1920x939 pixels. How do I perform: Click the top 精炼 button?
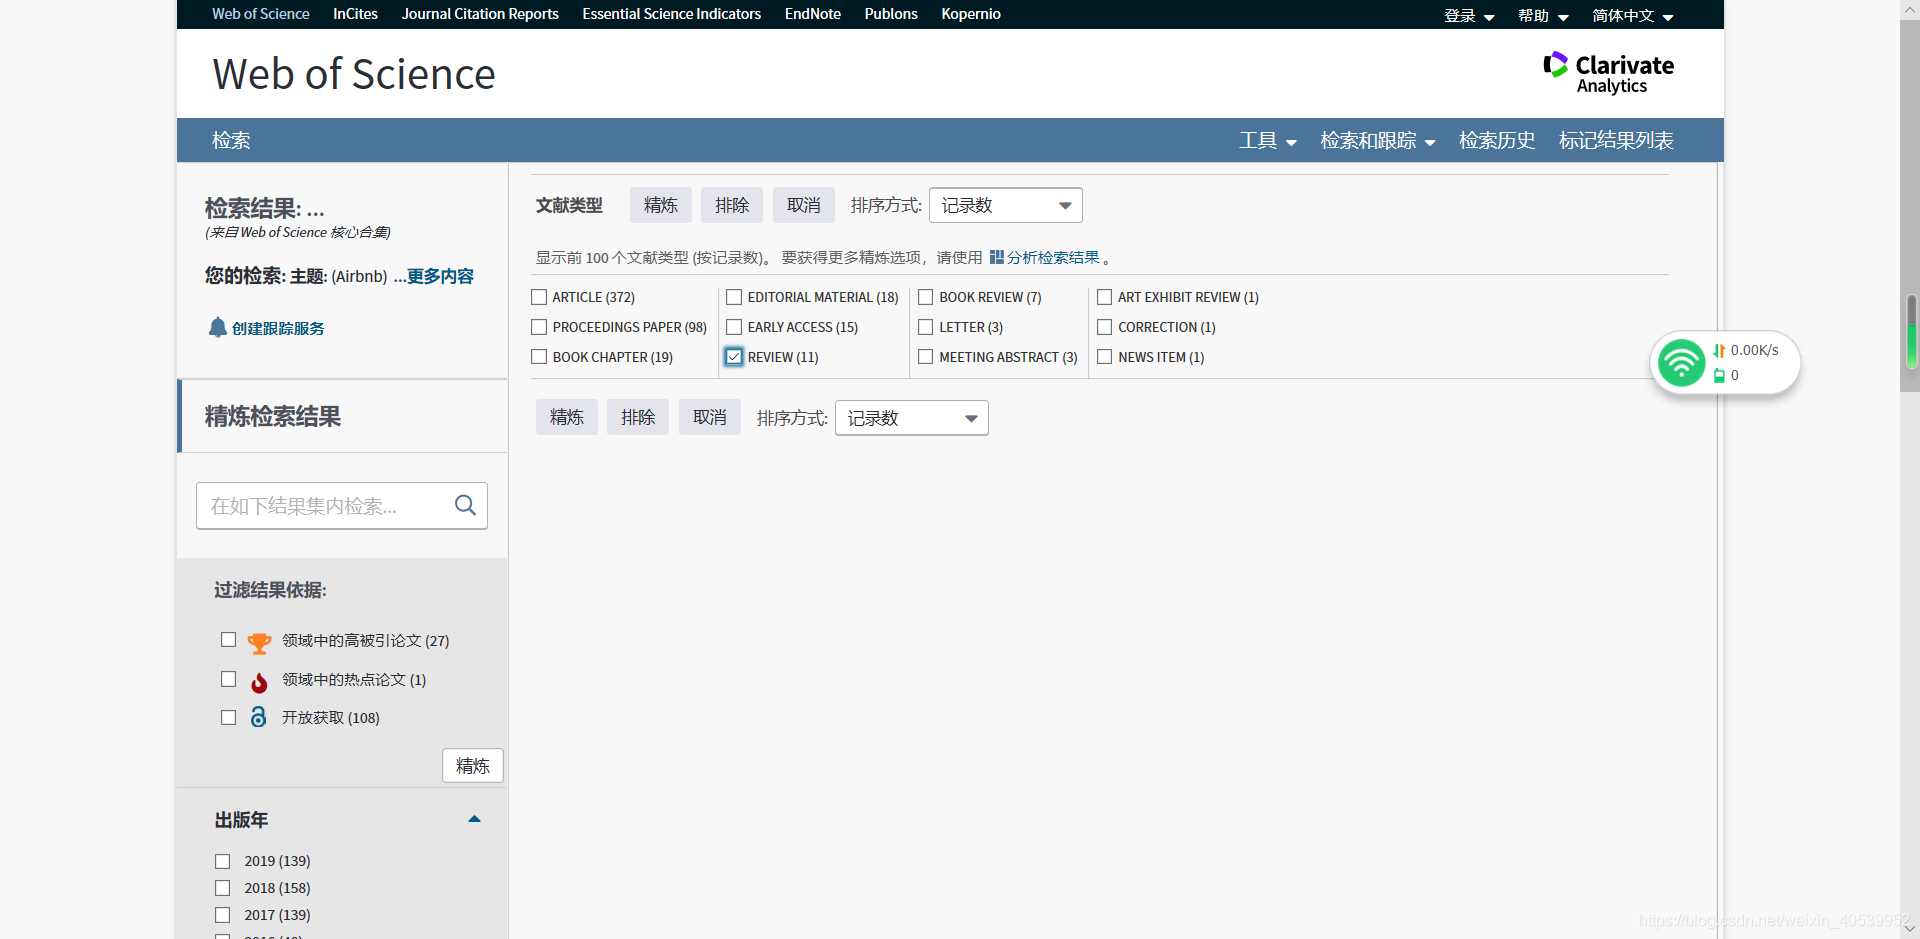click(x=661, y=205)
